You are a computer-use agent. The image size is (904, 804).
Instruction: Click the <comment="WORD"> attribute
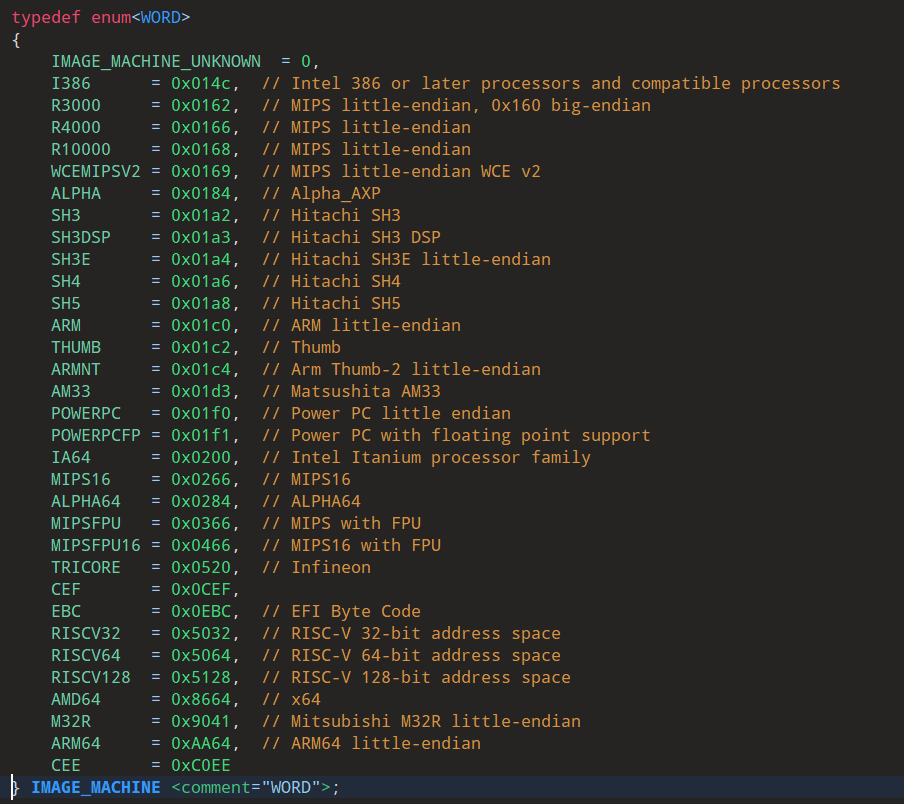pos(251,787)
